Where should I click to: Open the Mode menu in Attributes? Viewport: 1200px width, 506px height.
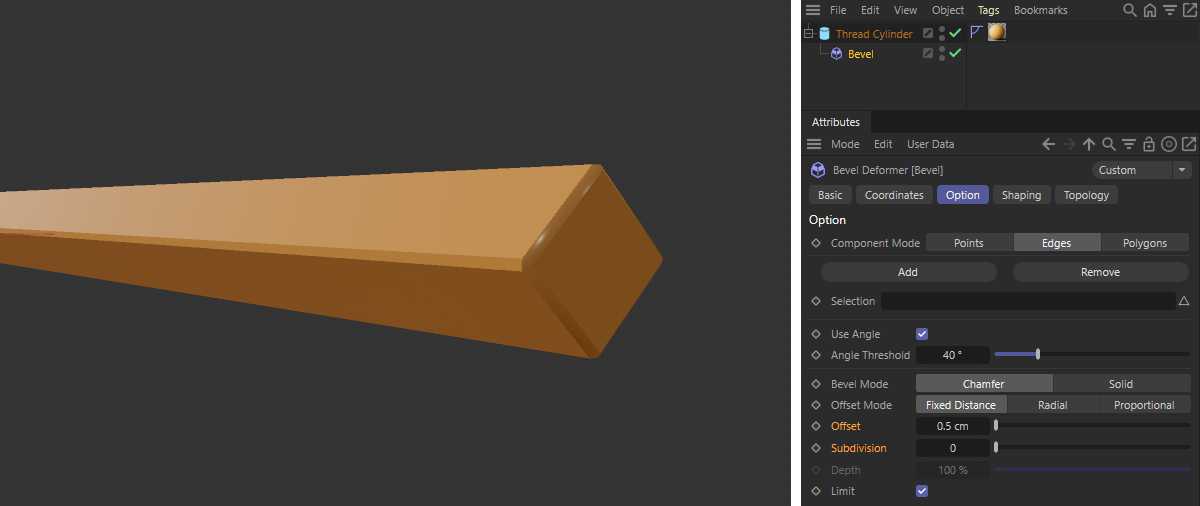coord(845,144)
